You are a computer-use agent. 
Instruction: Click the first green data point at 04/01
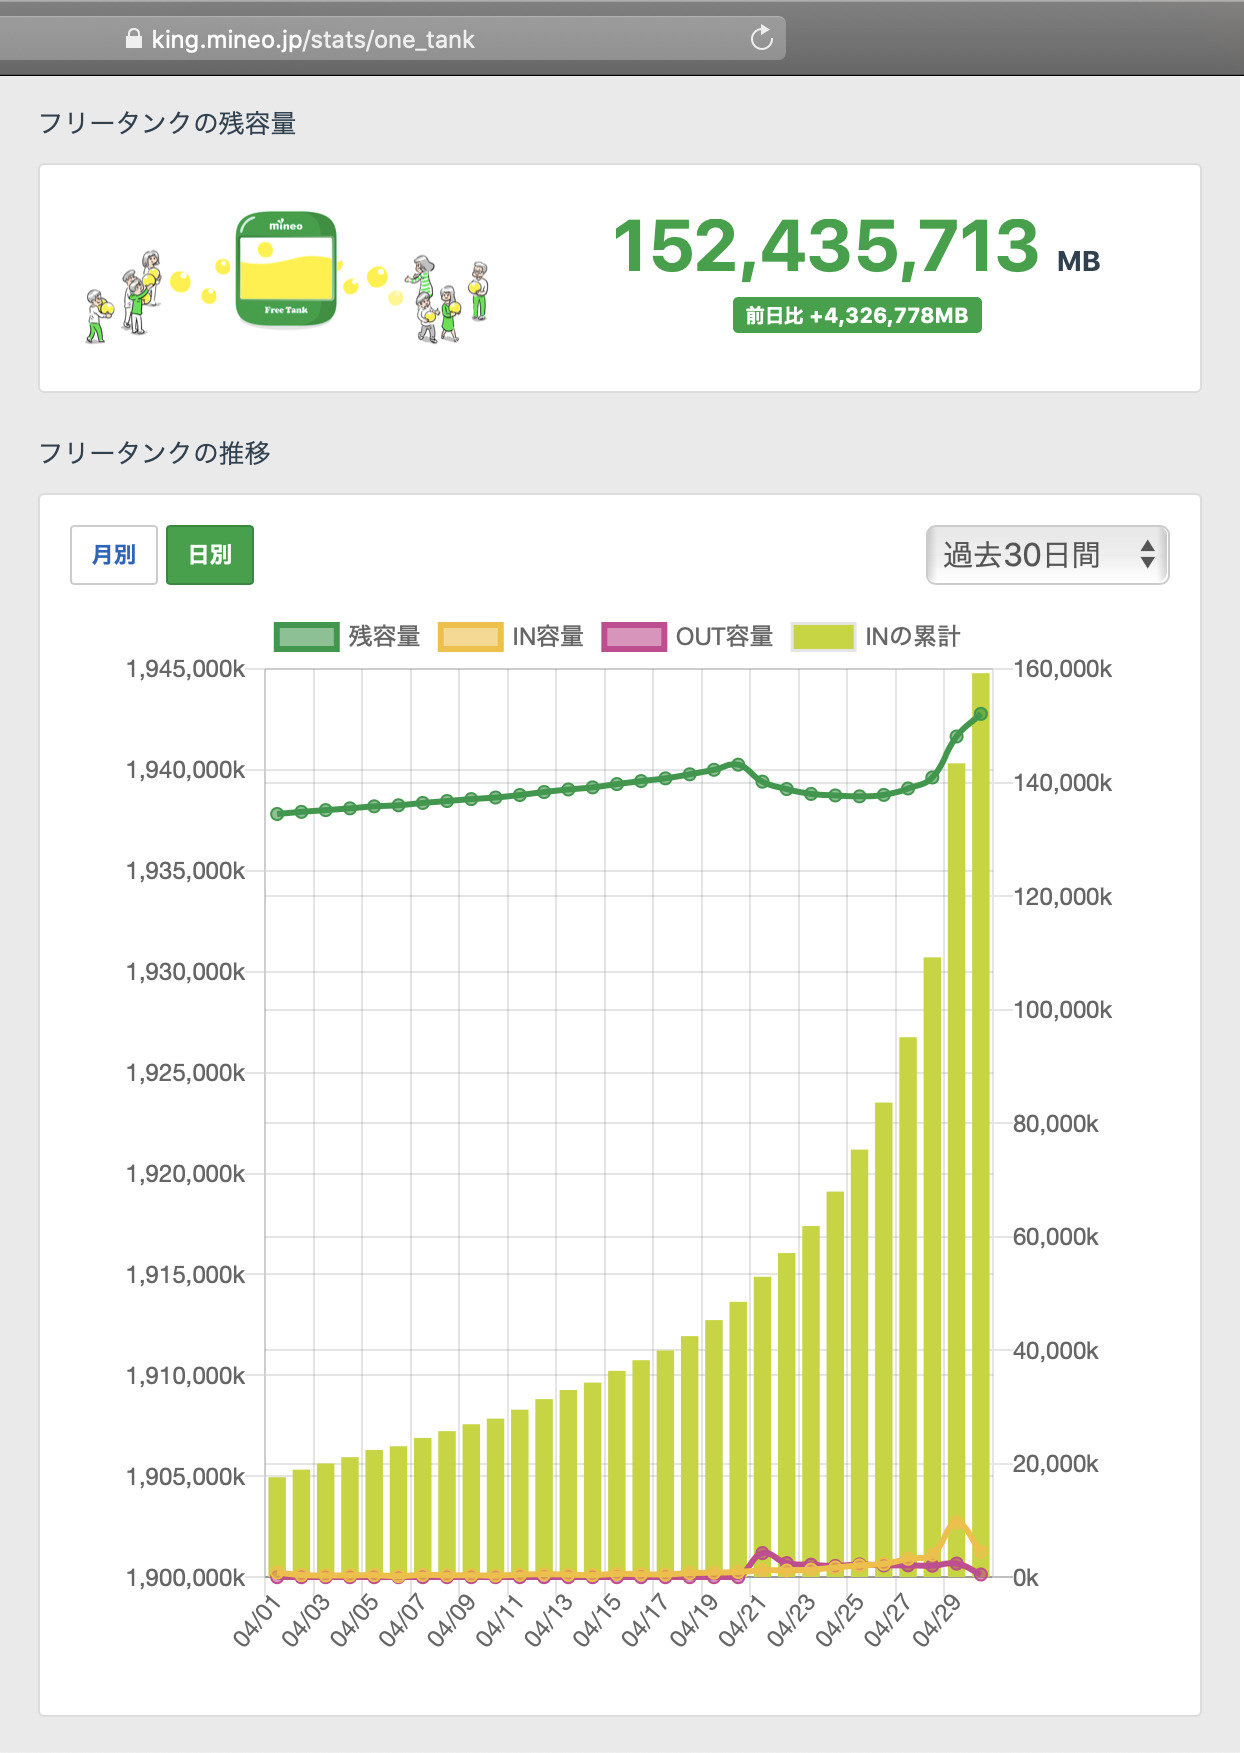(x=277, y=814)
